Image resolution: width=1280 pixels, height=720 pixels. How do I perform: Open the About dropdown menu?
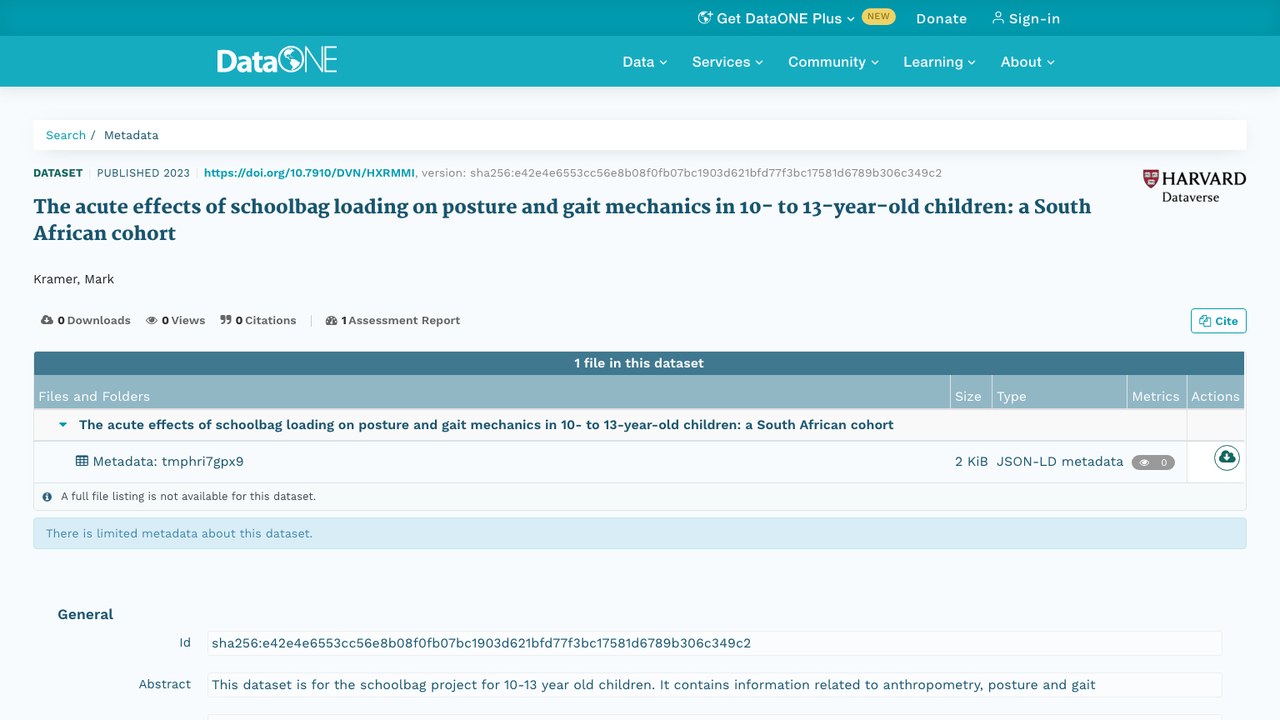tap(1028, 62)
